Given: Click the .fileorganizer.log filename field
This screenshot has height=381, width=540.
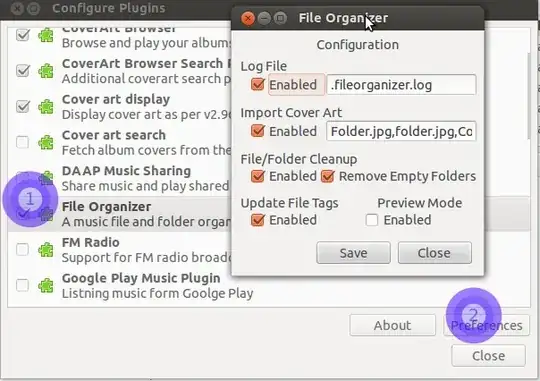Looking at the screenshot, I should [401, 84].
